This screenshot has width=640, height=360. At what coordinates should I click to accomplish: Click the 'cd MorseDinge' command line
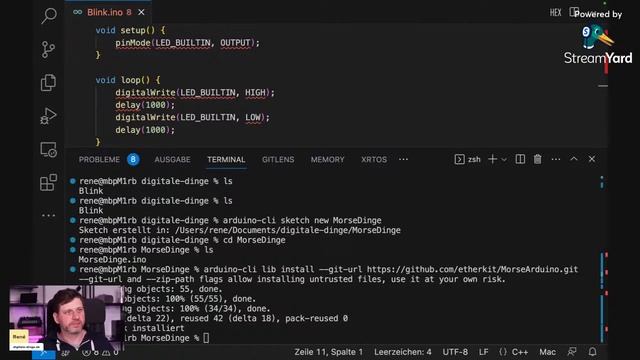(254, 240)
